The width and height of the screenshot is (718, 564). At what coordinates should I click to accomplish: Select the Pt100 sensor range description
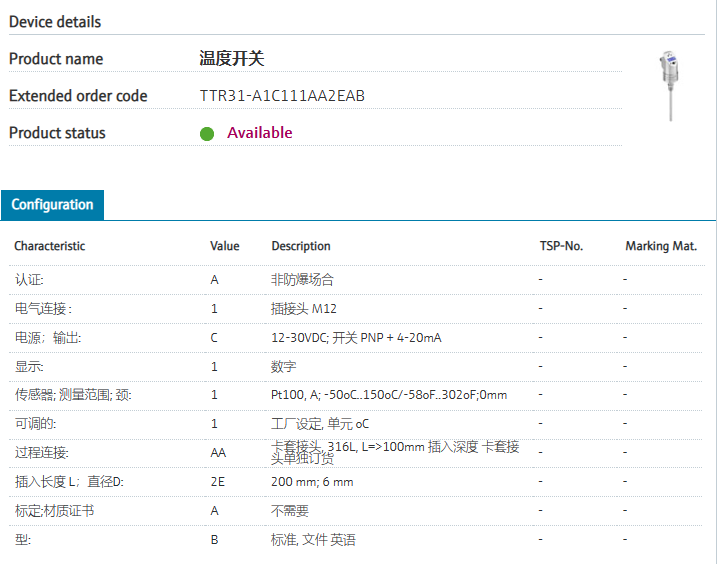click(x=389, y=395)
